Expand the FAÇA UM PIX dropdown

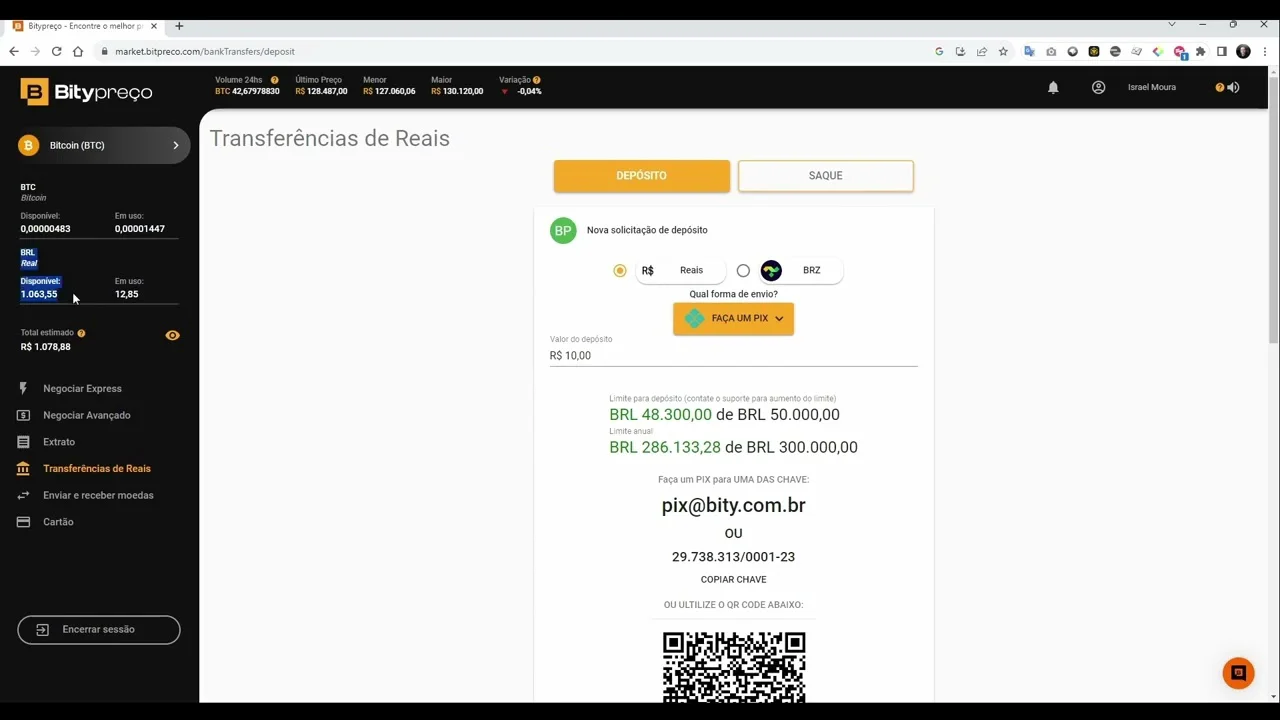tap(733, 319)
